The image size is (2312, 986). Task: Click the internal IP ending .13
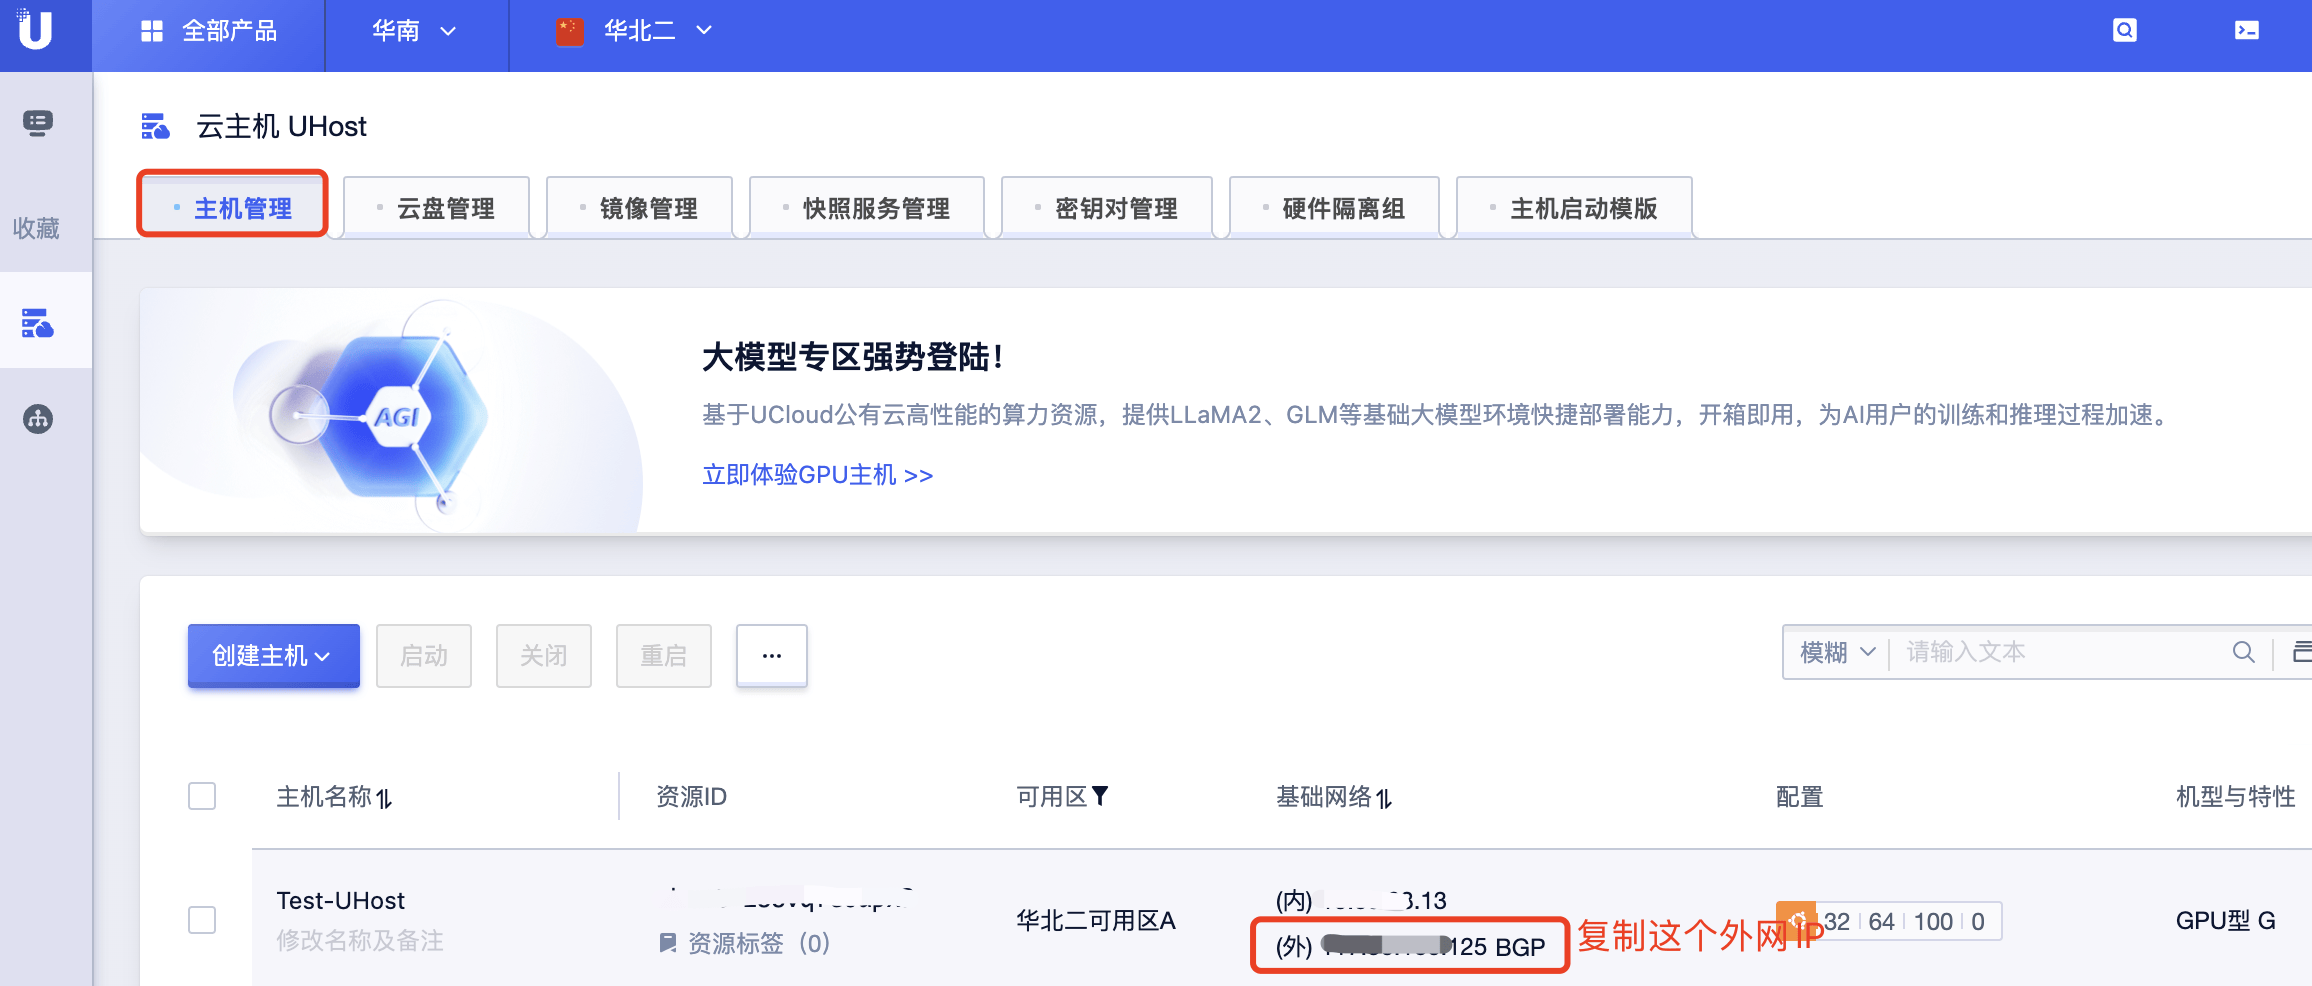pos(1361,901)
